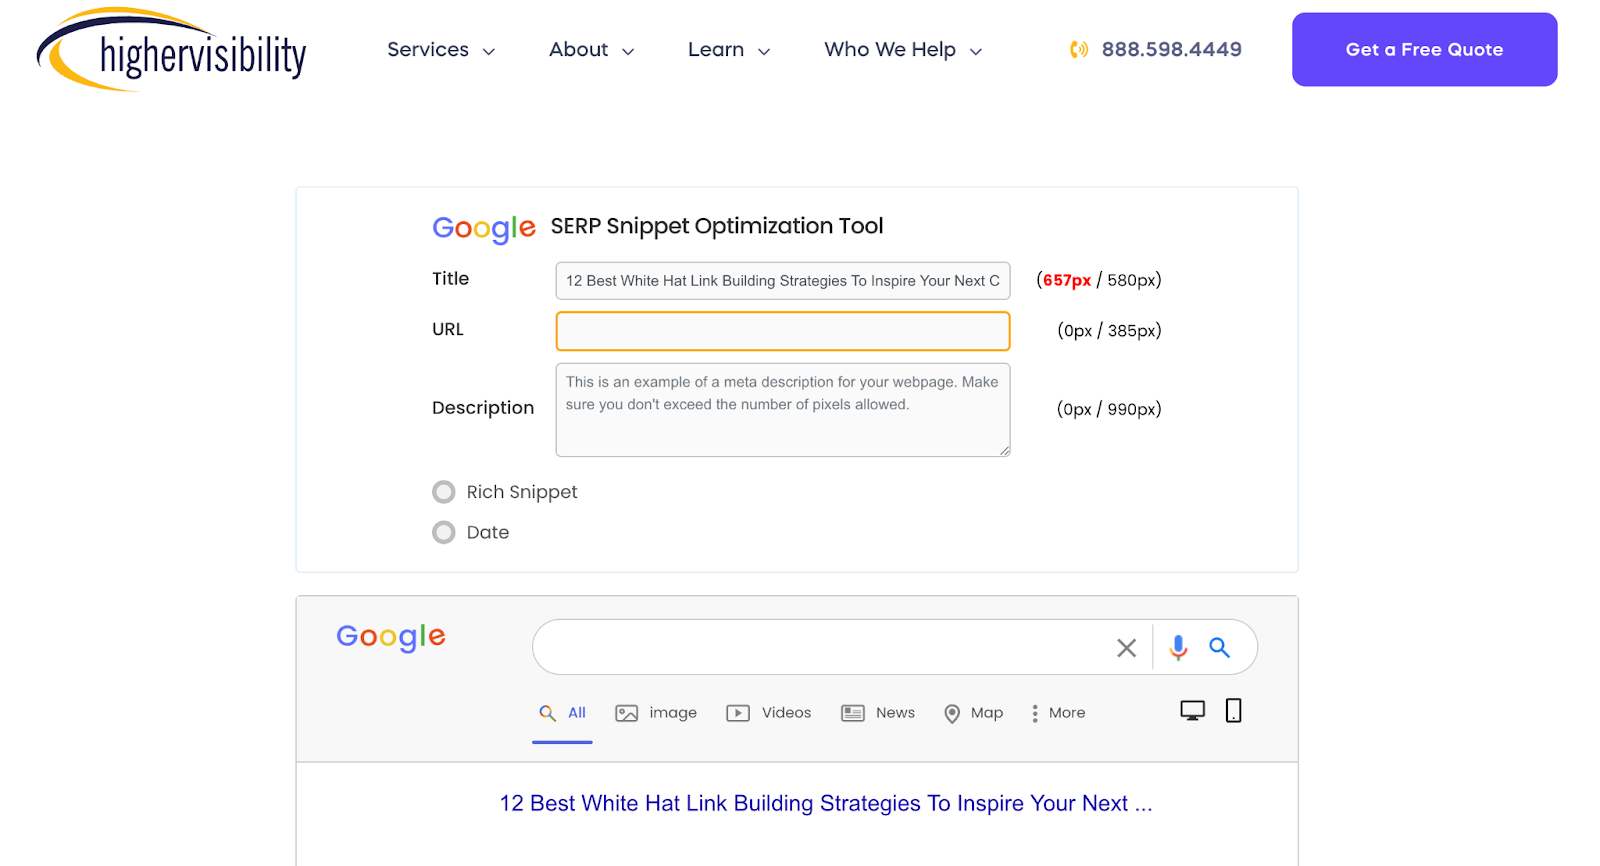The width and height of the screenshot is (1600, 866).
Task: Open the HigherVisibility logo homepage link
Action: tap(171, 50)
